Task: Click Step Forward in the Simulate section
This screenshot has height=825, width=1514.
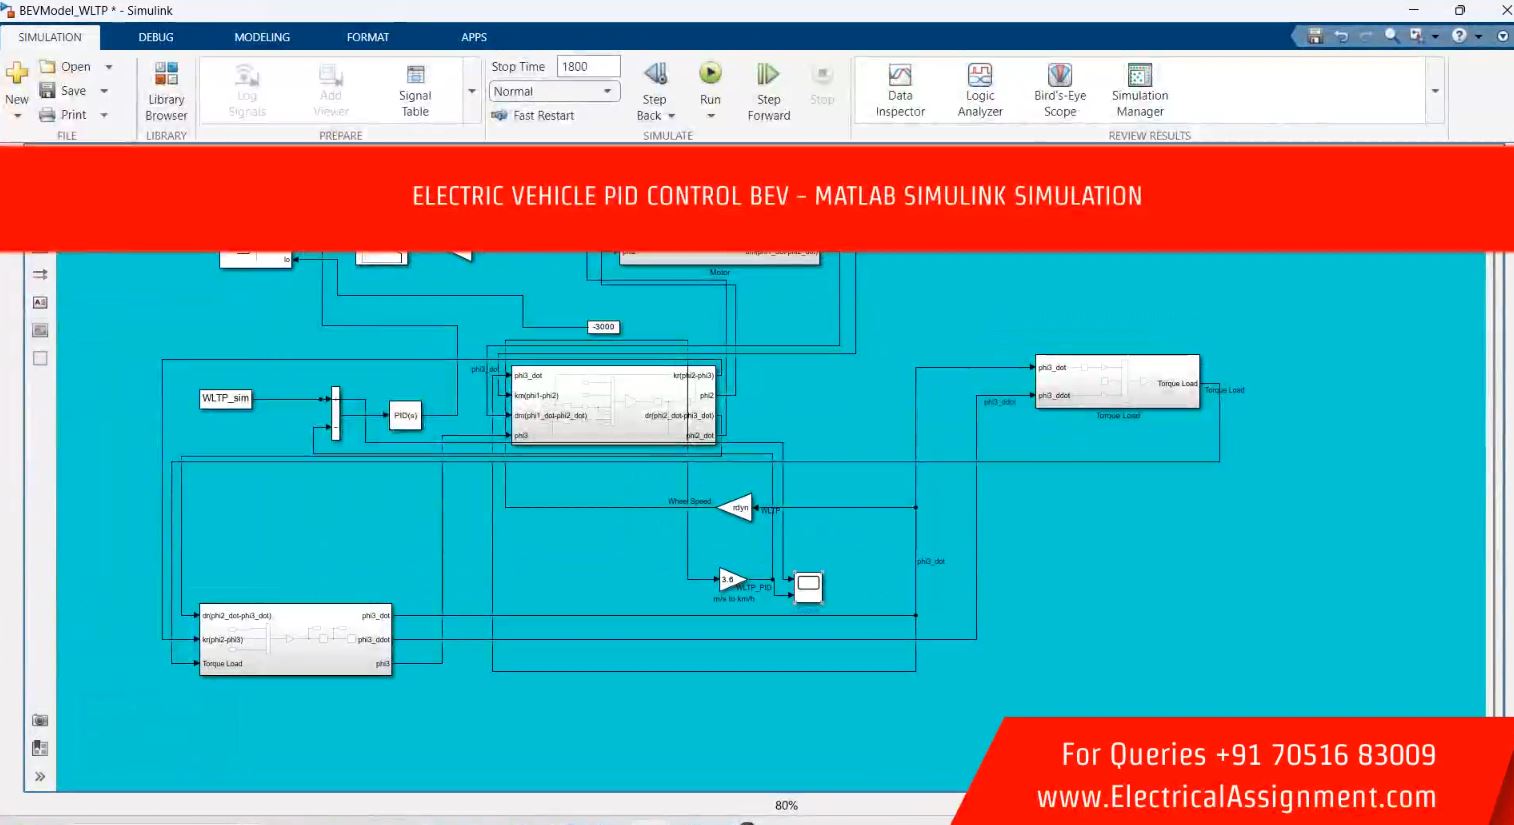Action: tap(768, 90)
